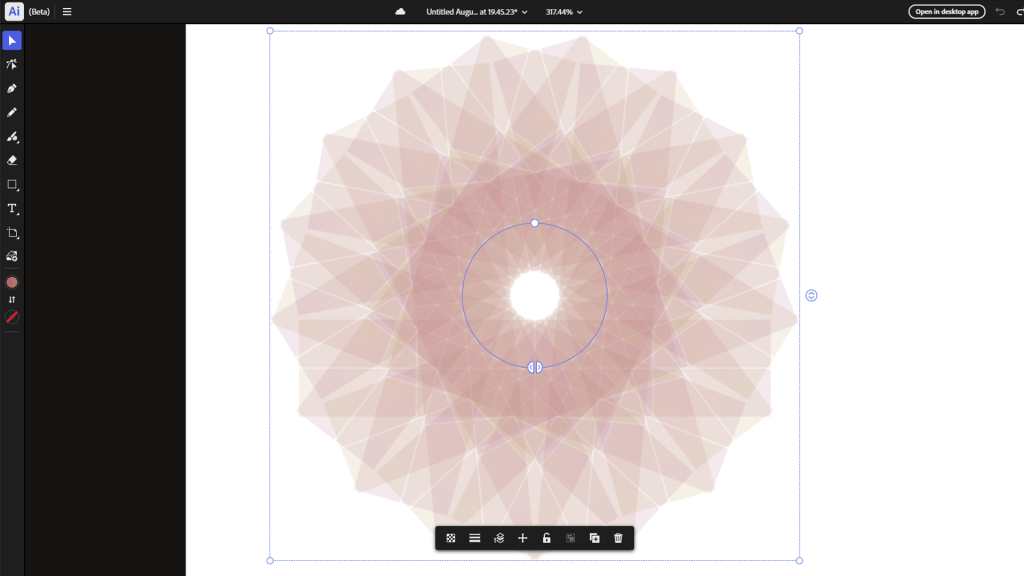Open the opacity checkerboard control
This screenshot has width=1024, height=576.
coord(451,538)
